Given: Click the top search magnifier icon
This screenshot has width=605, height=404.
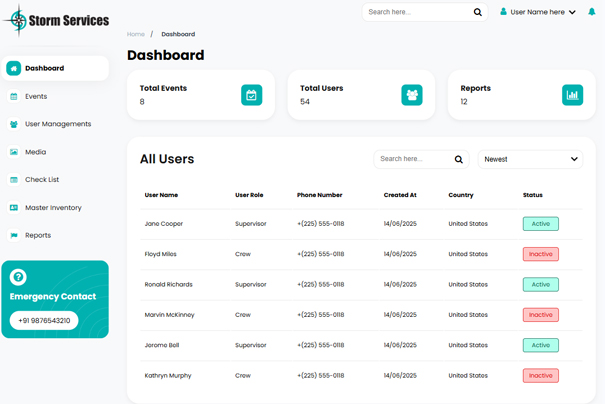Looking at the screenshot, I should tap(477, 12).
